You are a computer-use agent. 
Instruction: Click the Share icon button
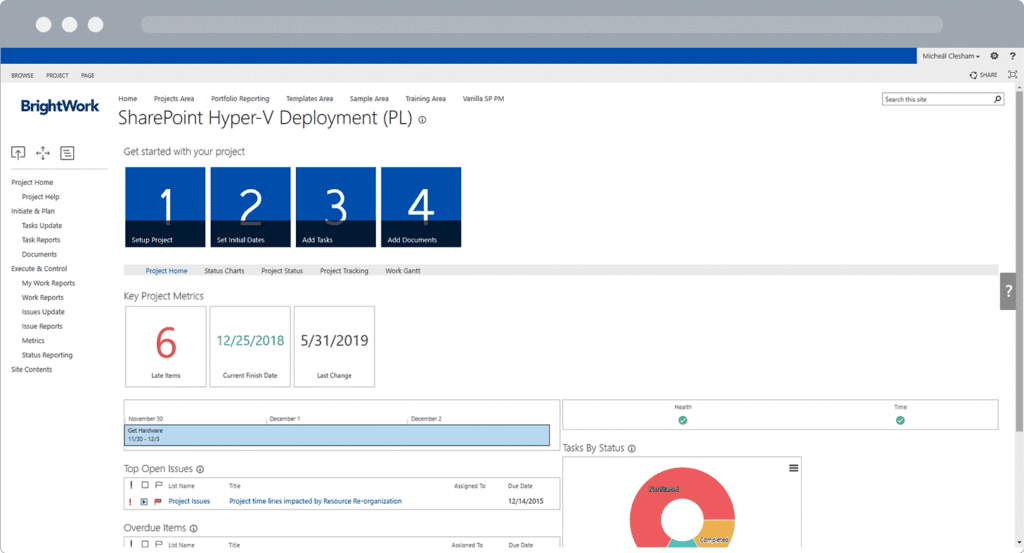984,75
